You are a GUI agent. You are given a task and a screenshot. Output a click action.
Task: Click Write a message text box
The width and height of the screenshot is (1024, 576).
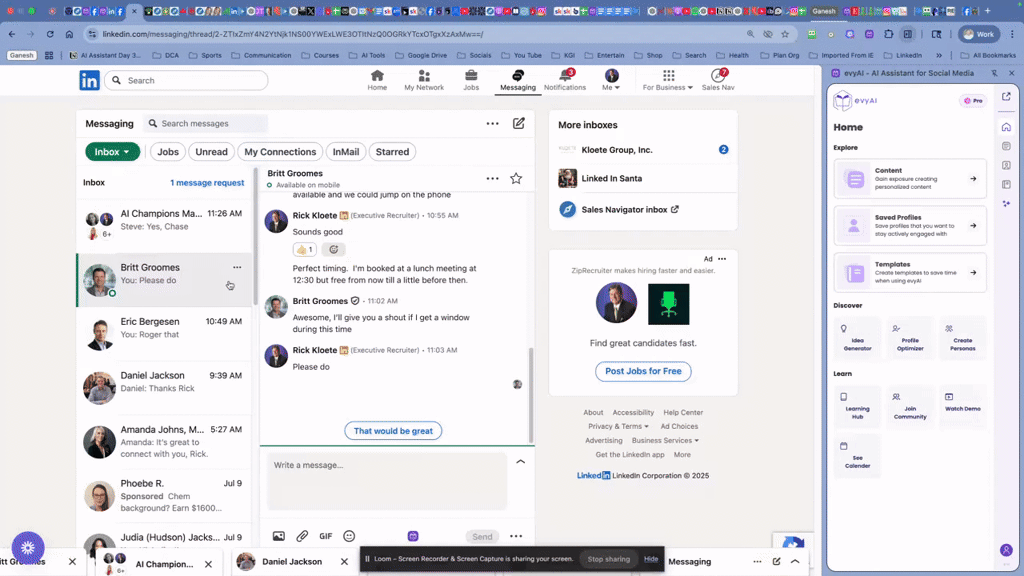387,481
